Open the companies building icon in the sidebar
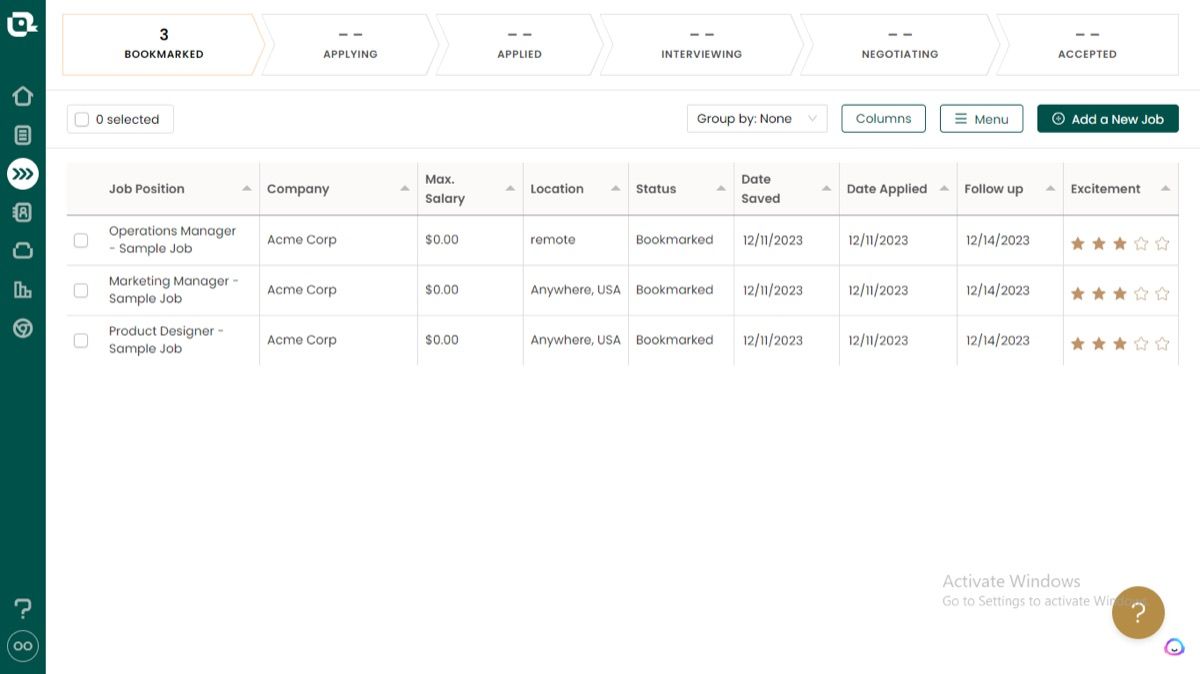Screen dimensions: 1200x674 [x=22, y=290]
